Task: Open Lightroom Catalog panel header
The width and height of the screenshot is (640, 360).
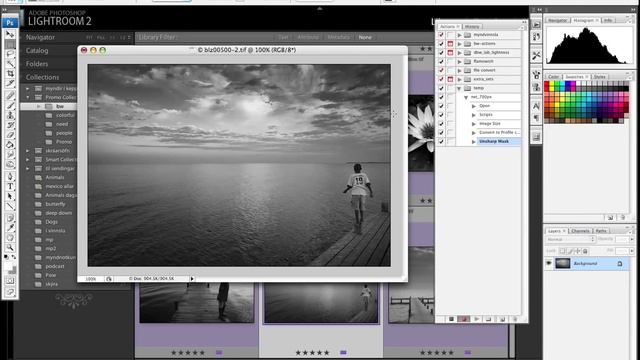Action: pyautogui.click(x=37, y=51)
